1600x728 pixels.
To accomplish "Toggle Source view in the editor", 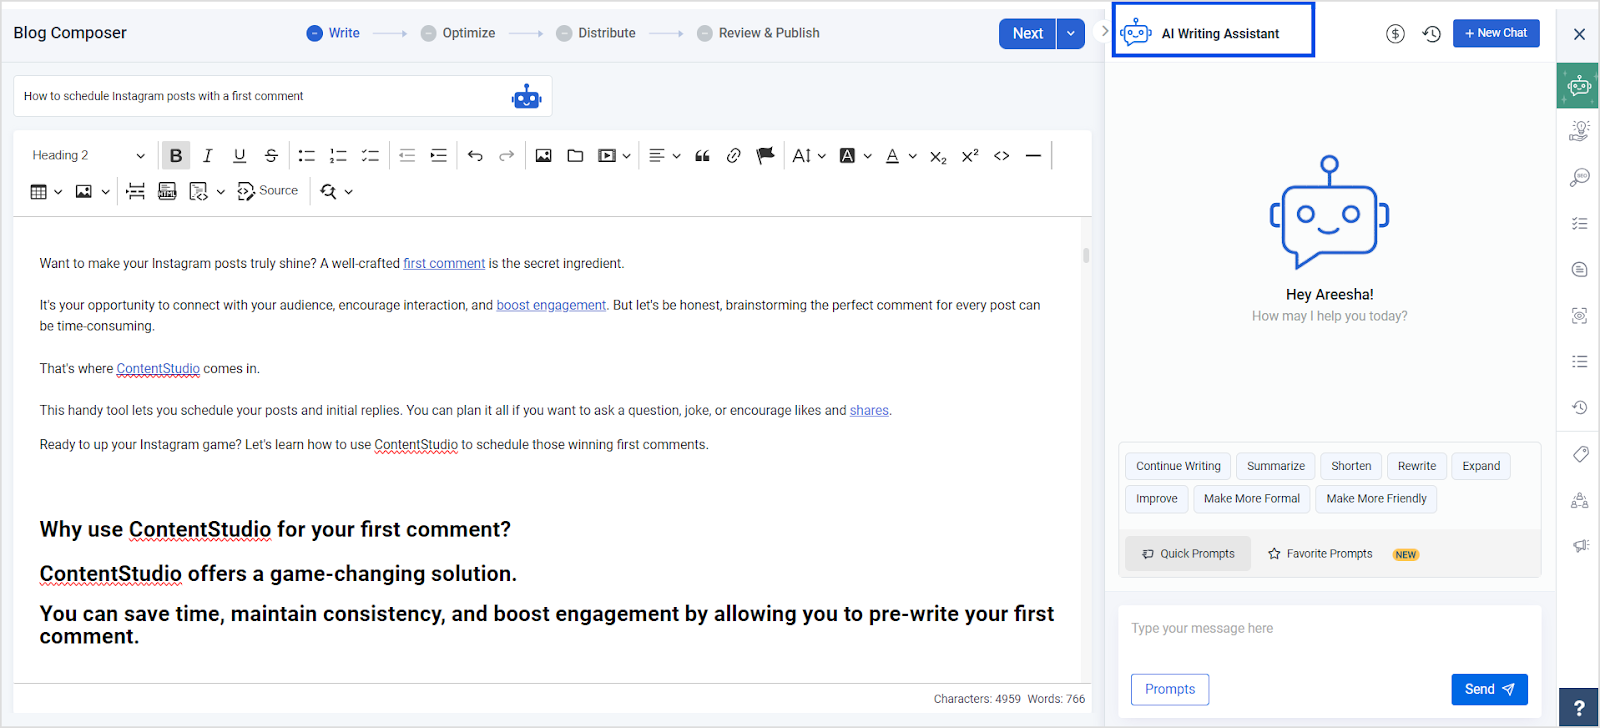I will click(x=268, y=191).
